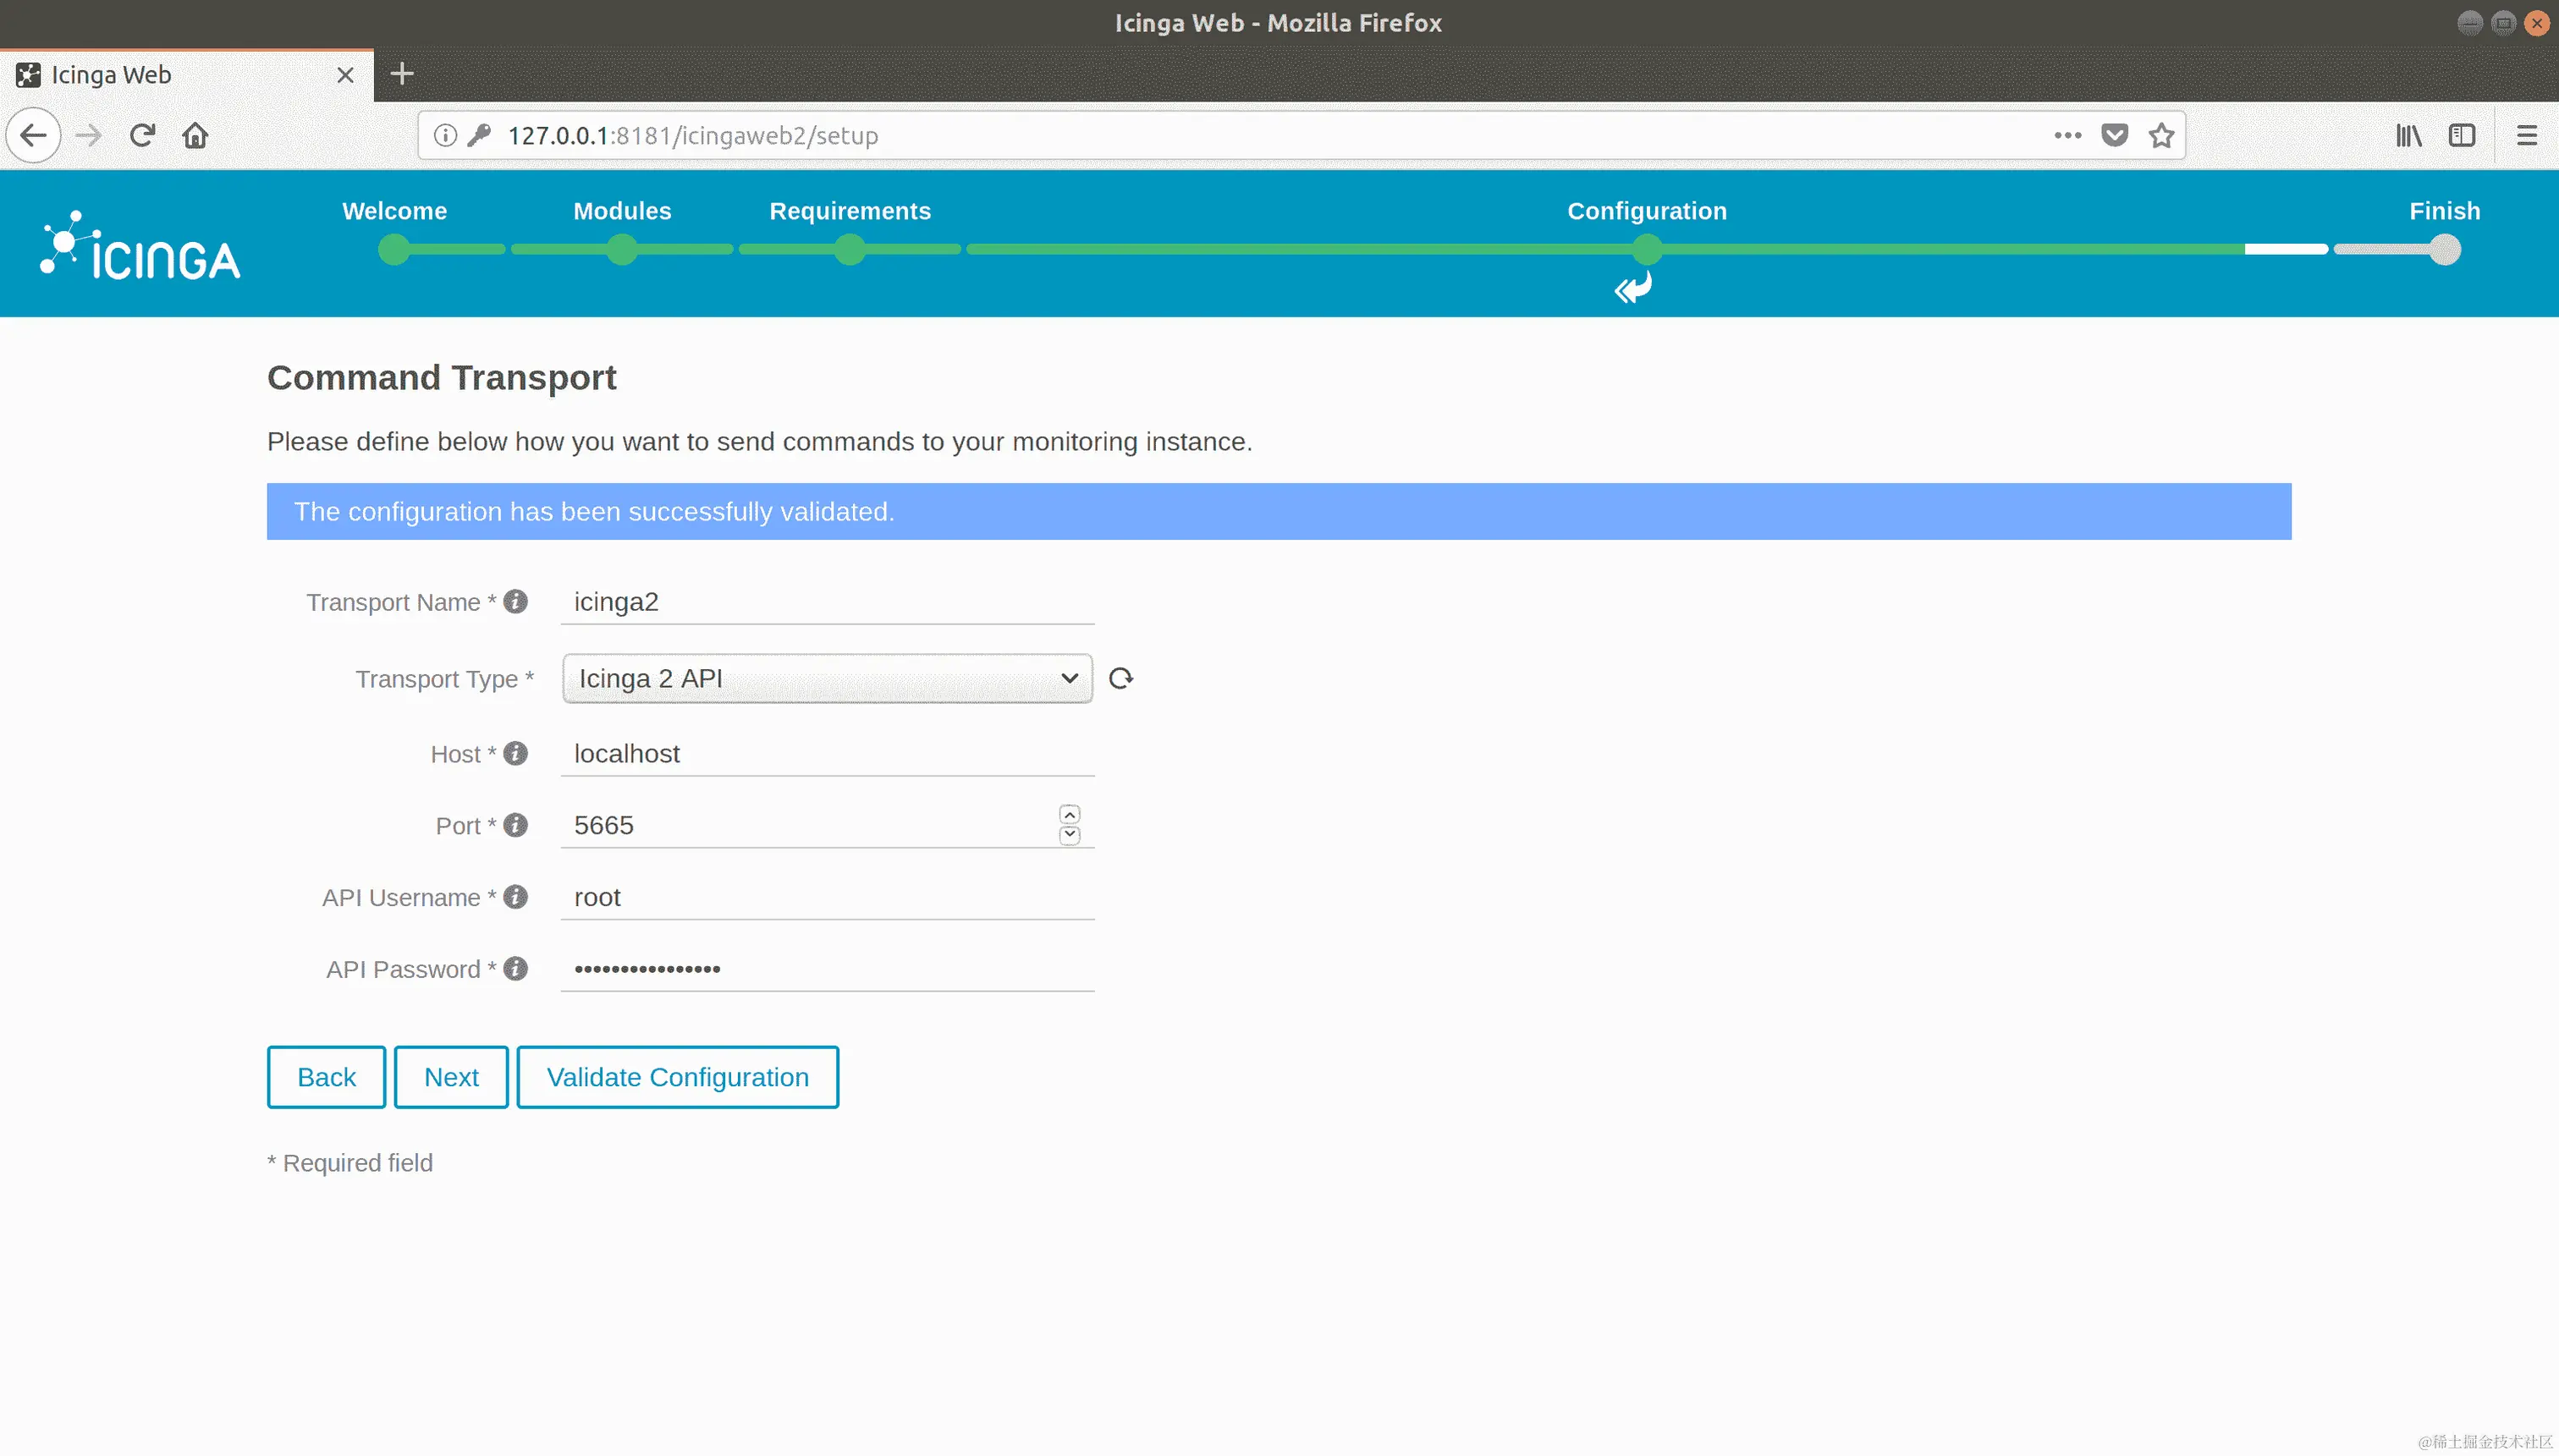Reload the current page
This screenshot has height=1456, width=2559.
[142, 135]
